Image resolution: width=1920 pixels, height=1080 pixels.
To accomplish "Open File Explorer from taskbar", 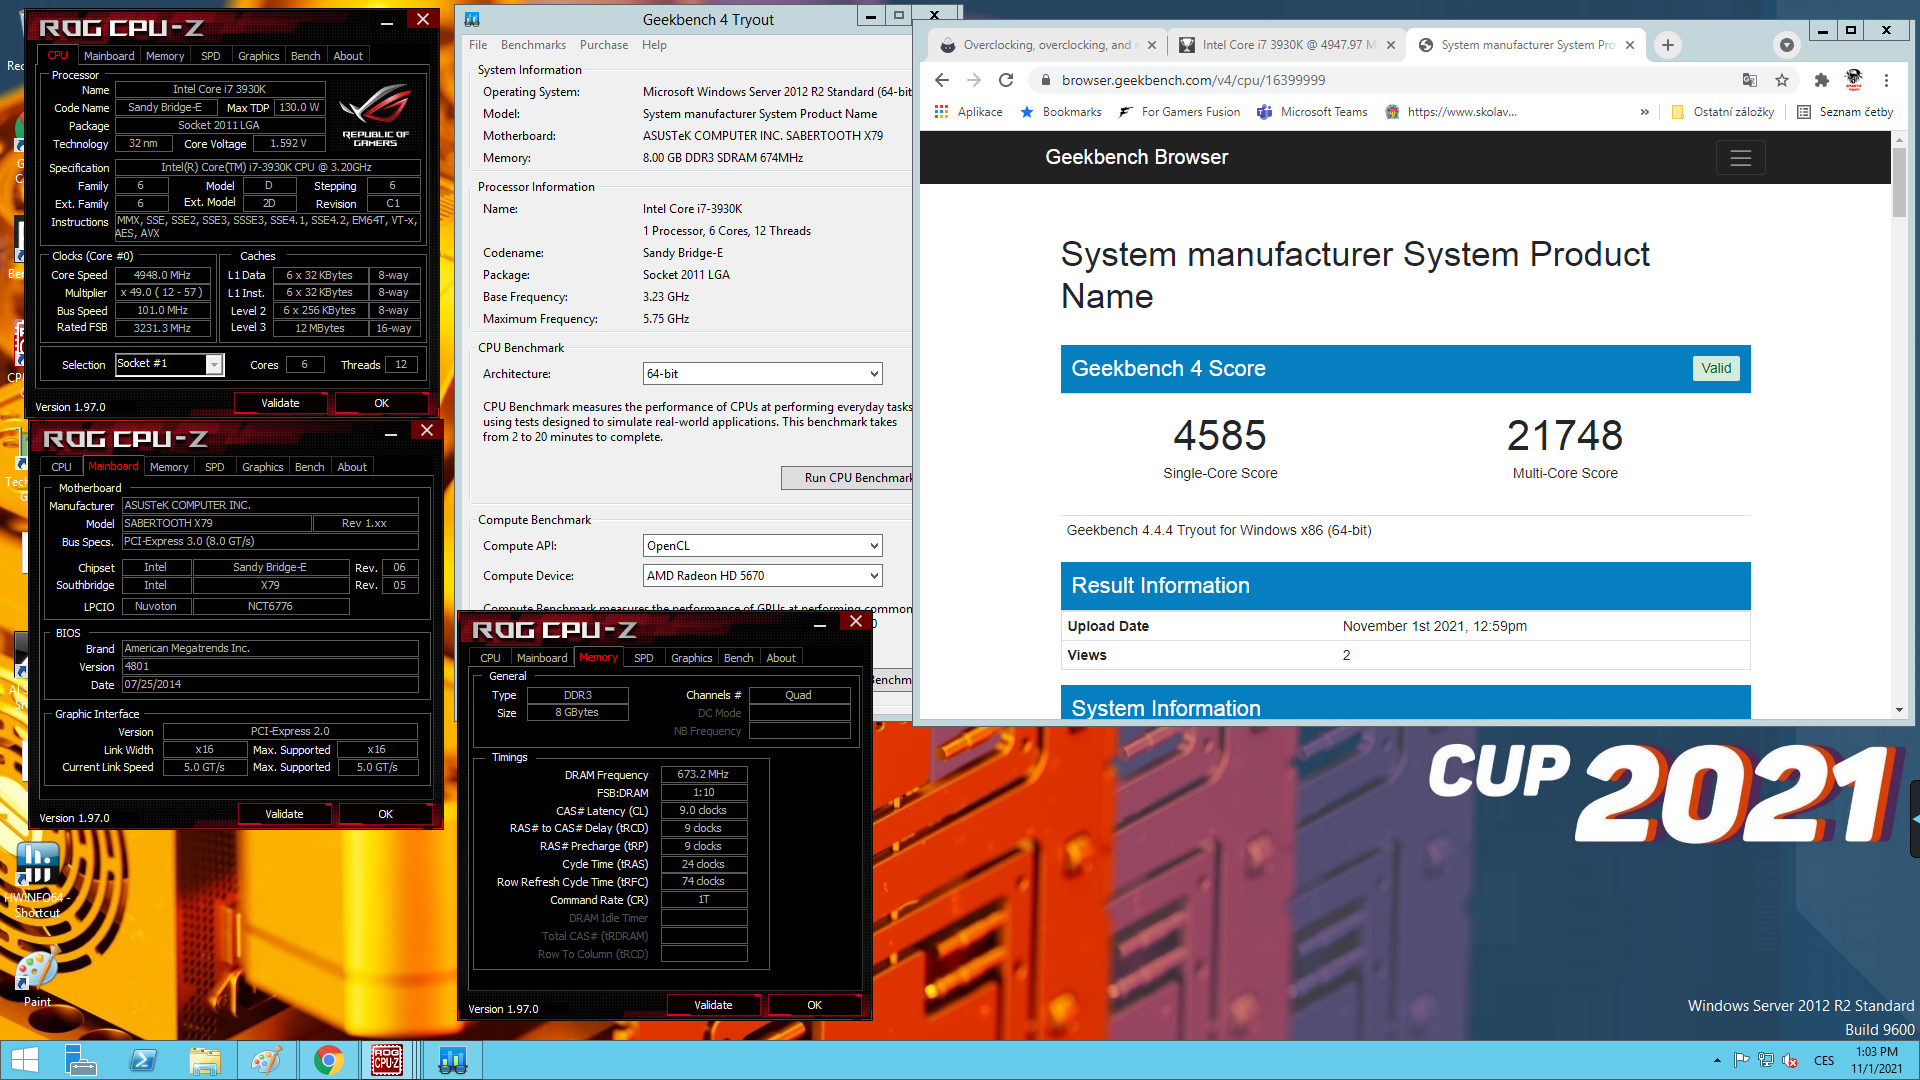I will (x=204, y=1060).
